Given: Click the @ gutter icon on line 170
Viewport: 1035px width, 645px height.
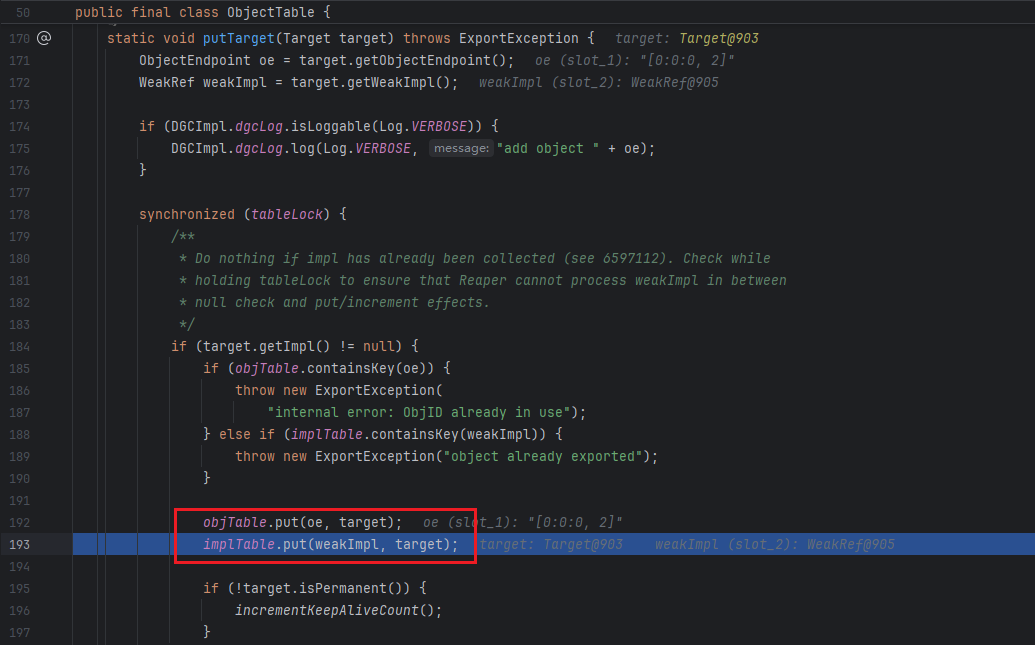Looking at the screenshot, I should coord(43,38).
